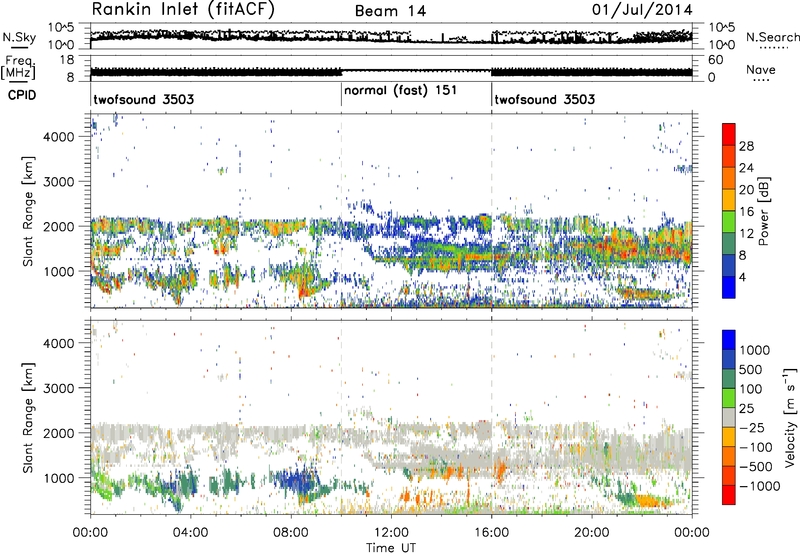The width and height of the screenshot is (800, 554).
Task: Click the 'Nave' legend label
Action: click(x=761, y=70)
